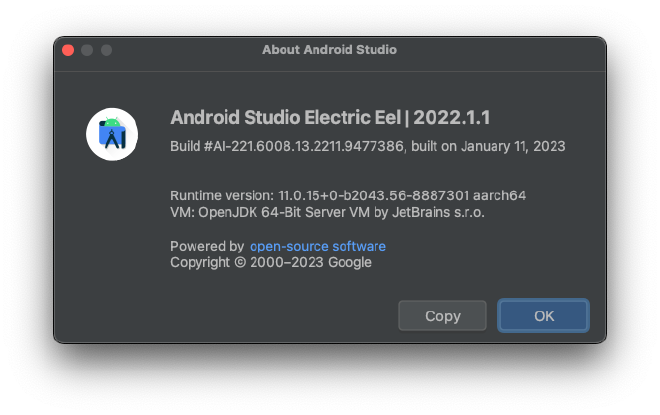Confirm the dialog with OK
The width and height of the screenshot is (660, 415).
[543, 315]
